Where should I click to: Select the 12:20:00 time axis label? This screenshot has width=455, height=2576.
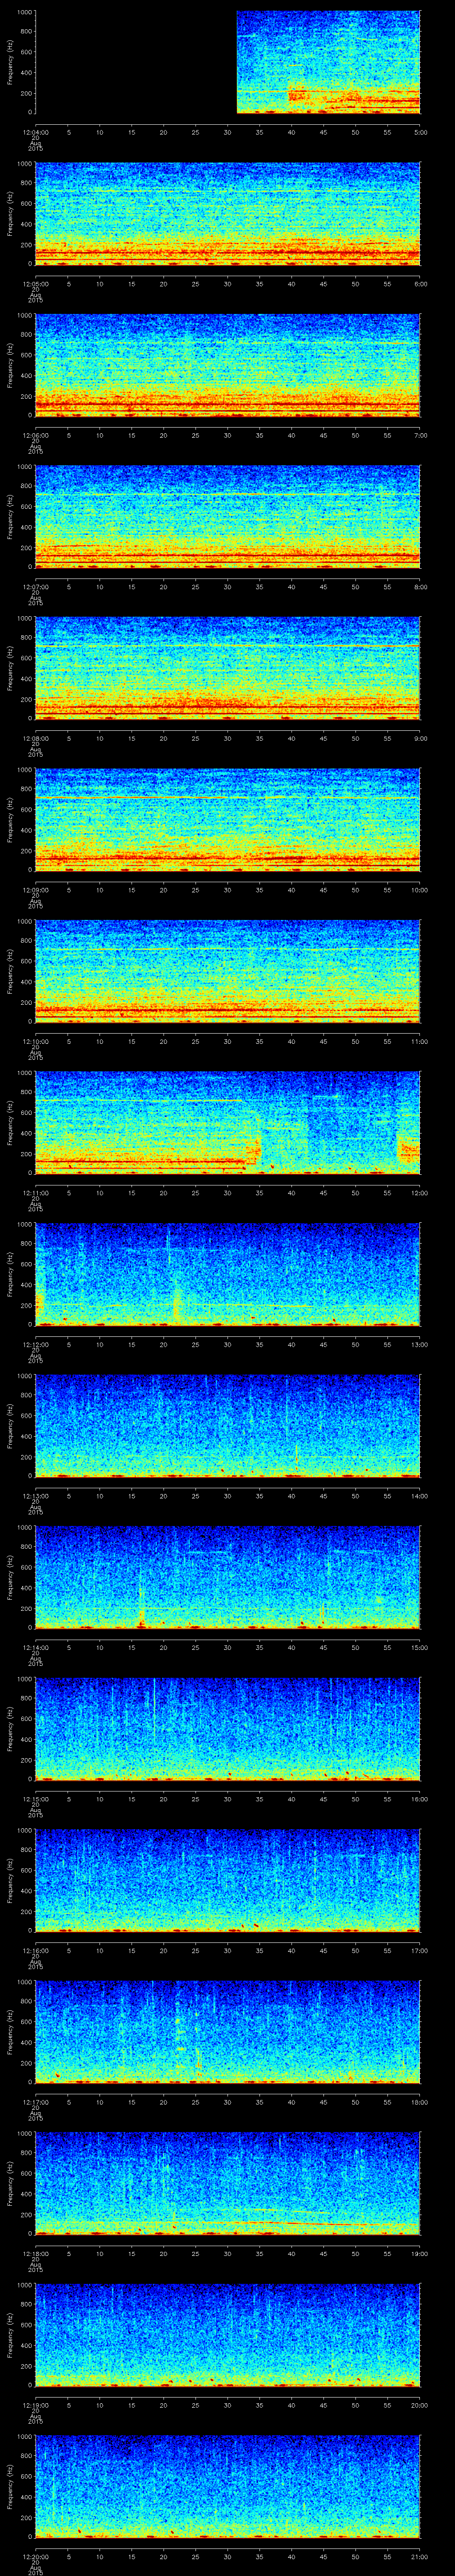(x=35, y=2555)
